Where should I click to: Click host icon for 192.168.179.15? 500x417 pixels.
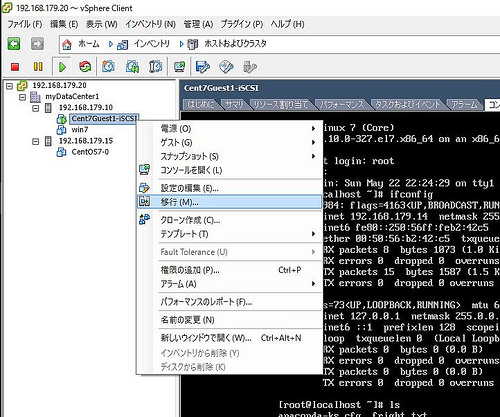48,141
